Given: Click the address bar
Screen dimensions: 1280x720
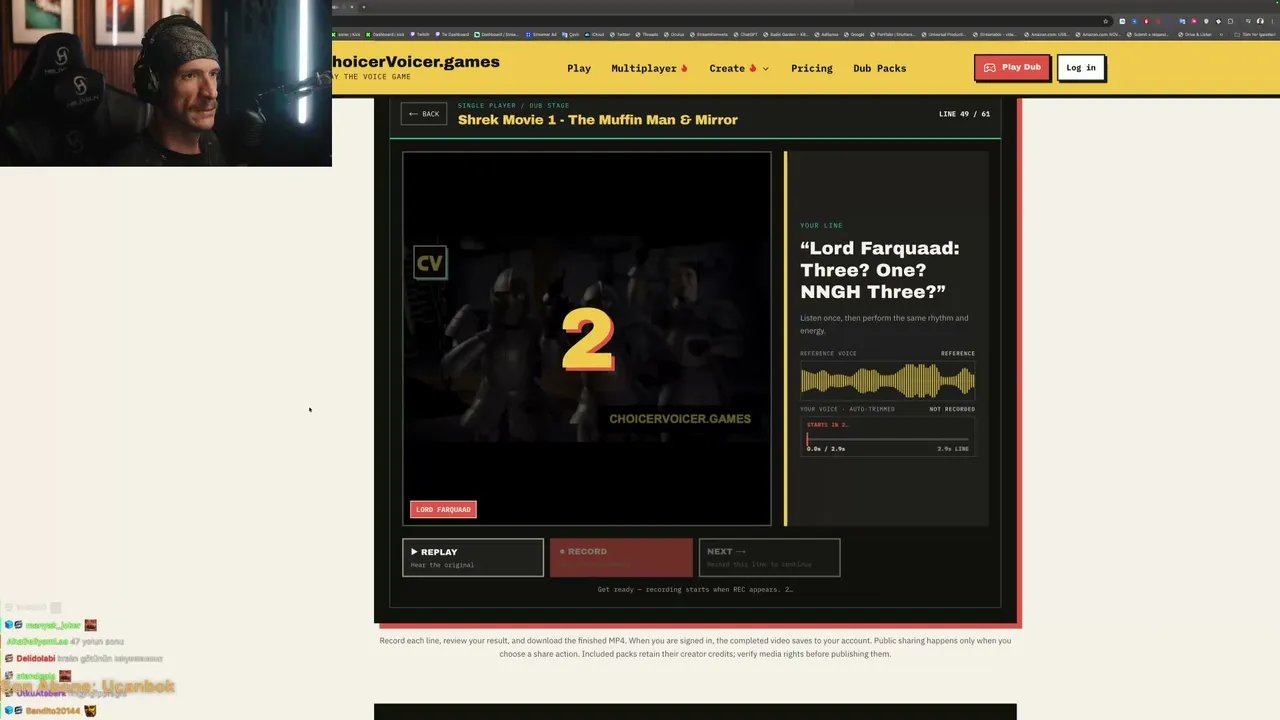Looking at the screenshot, I should click(720, 21).
